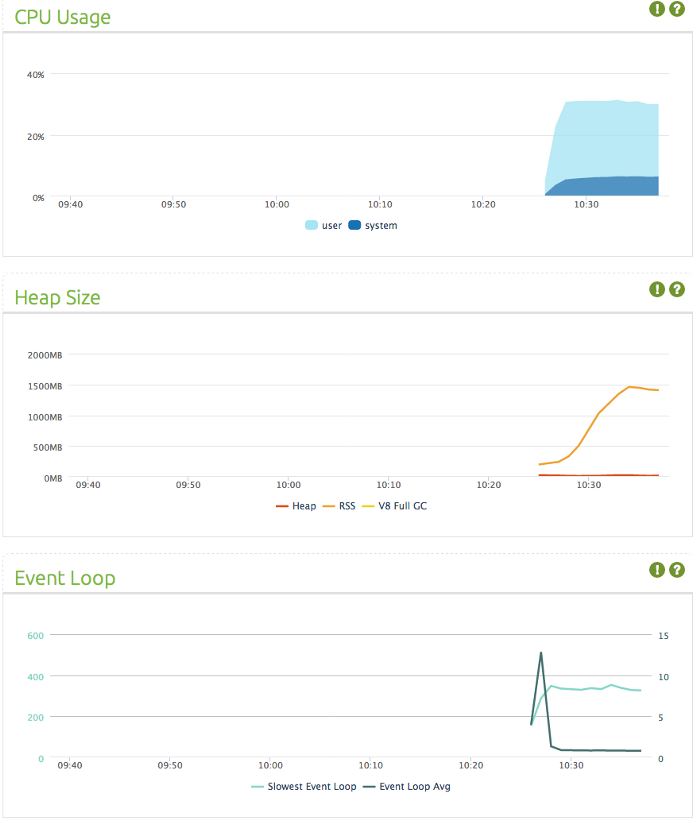Image resolution: width=700 pixels, height=828 pixels.
Task: Click the RSS peak on heap chart
Action: pyautogui.click(x=629, y=387)
